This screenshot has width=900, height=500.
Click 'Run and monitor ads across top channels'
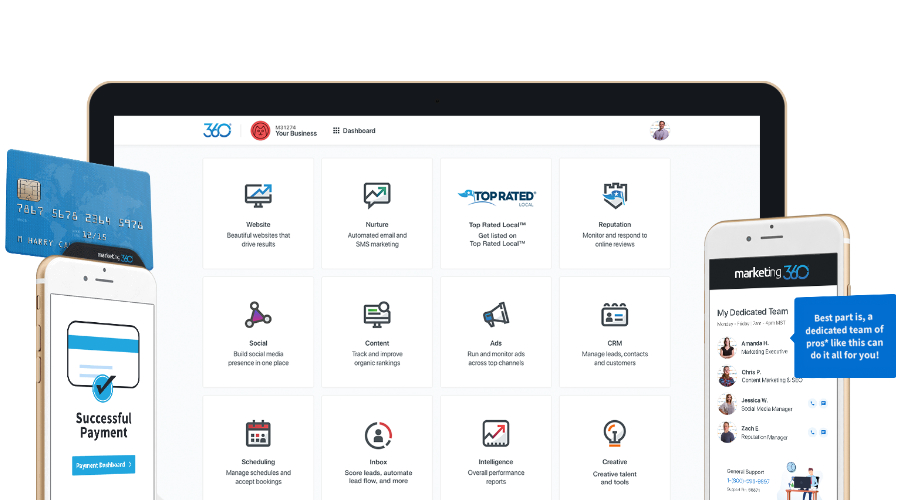coord(496,359)
